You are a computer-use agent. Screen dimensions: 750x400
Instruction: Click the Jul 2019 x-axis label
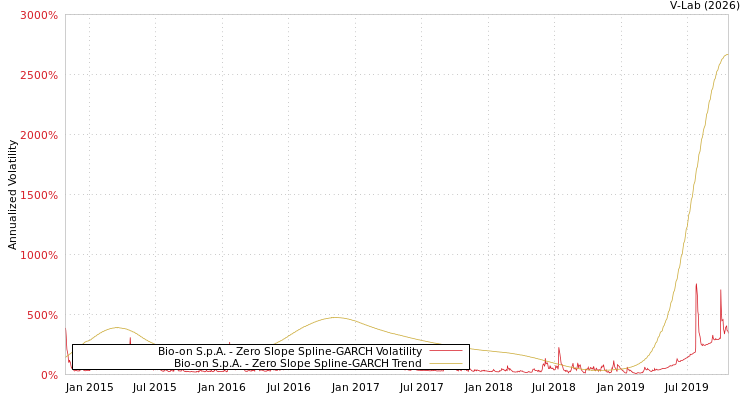[x=687, y=387]
